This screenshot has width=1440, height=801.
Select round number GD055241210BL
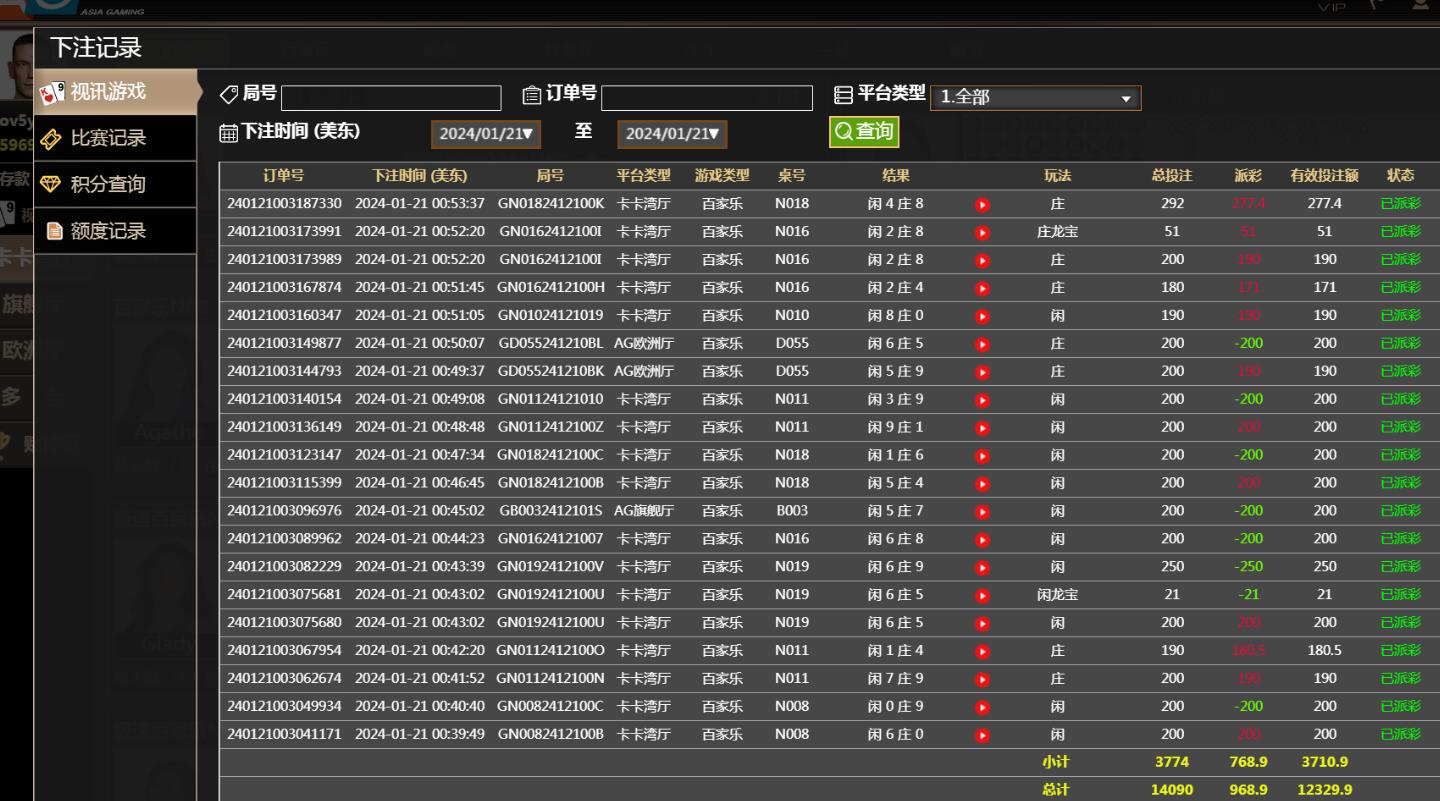551,343
